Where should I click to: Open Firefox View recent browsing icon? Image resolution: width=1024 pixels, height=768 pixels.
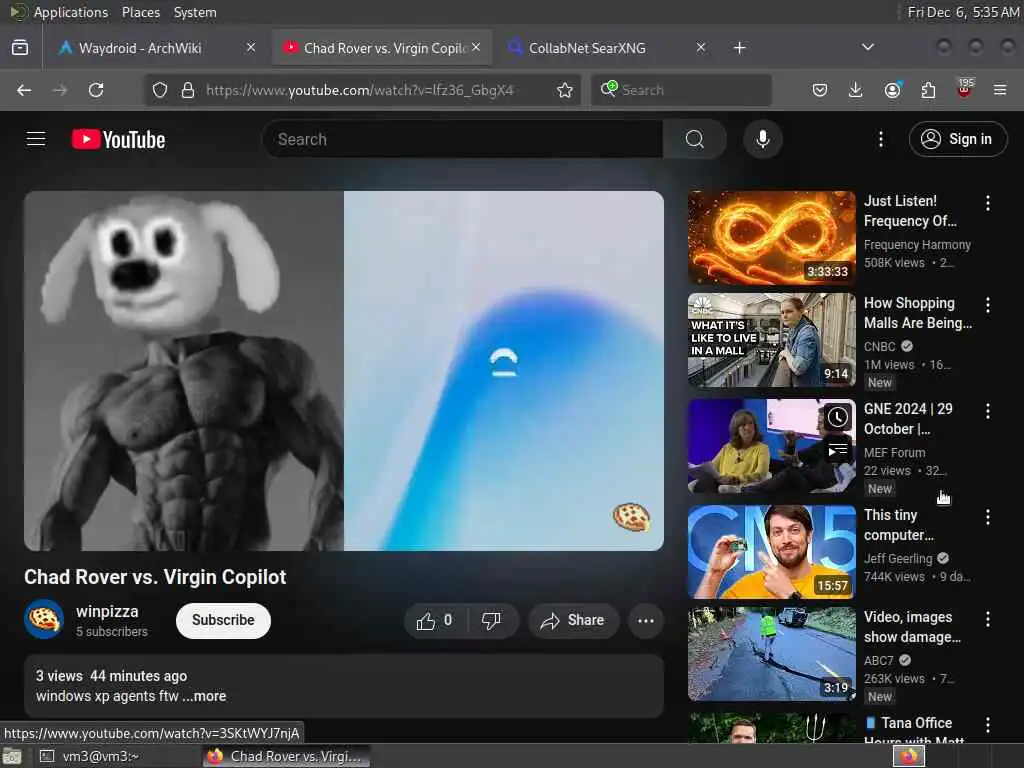20,48
